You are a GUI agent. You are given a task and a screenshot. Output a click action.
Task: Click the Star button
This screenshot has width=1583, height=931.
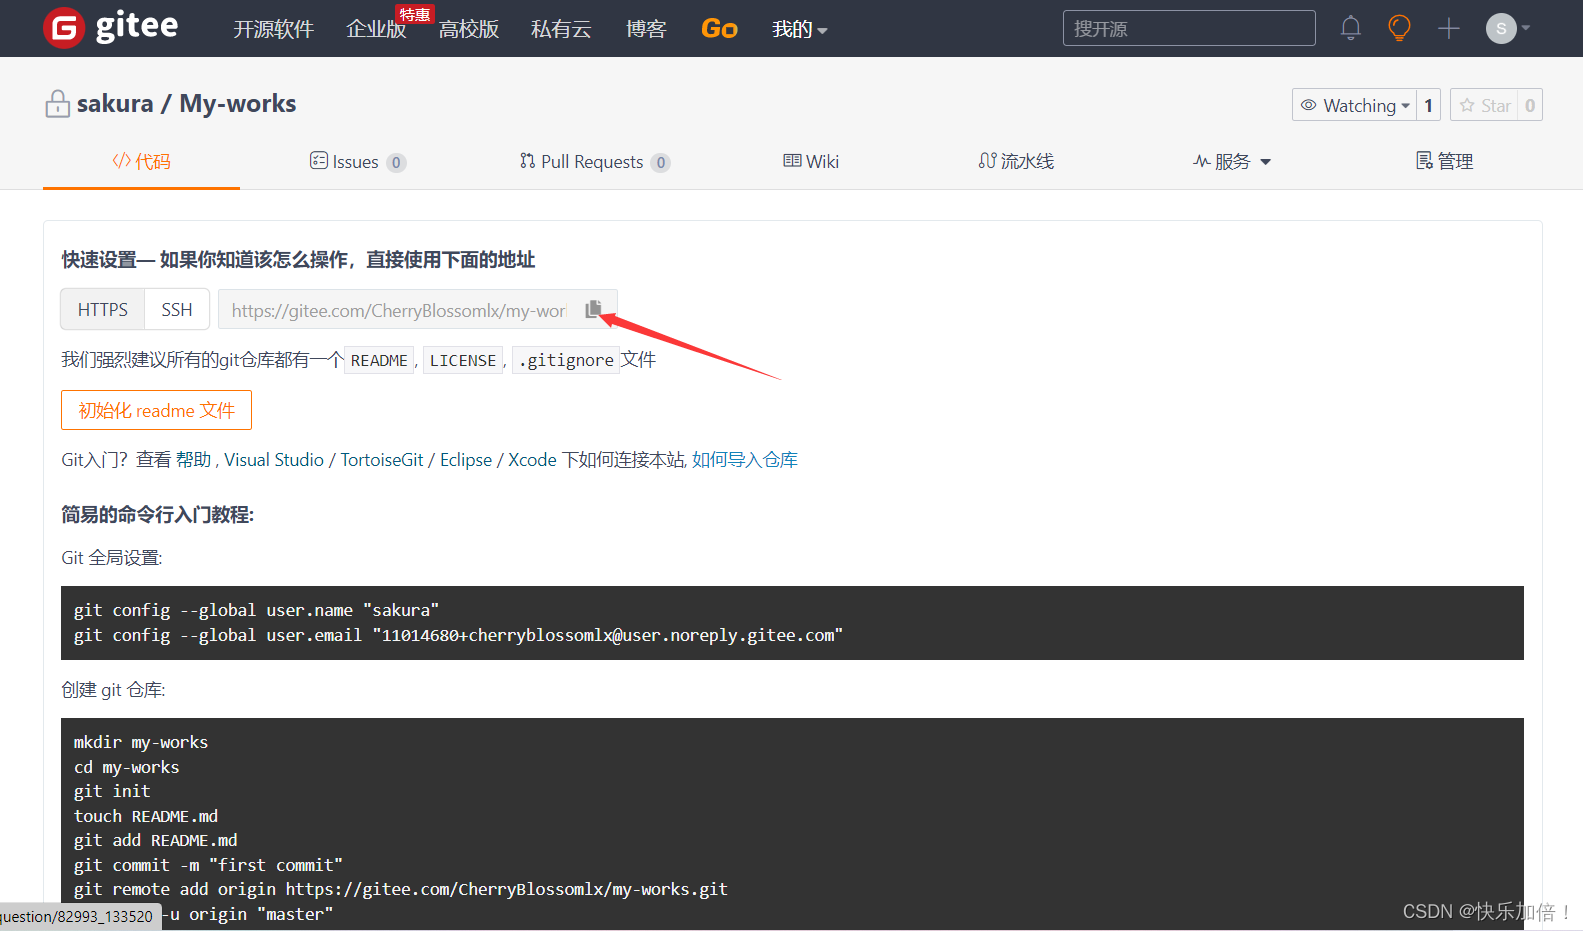pos(1484,105)
